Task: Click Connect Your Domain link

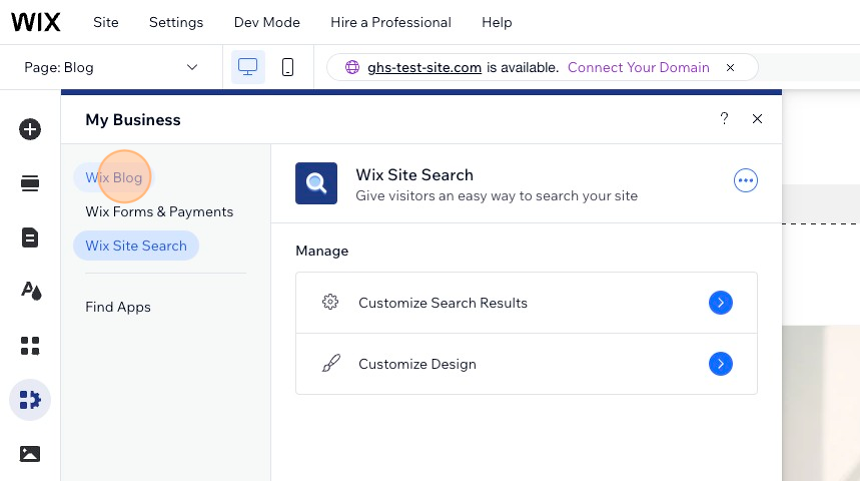Action: click(638, 68)
